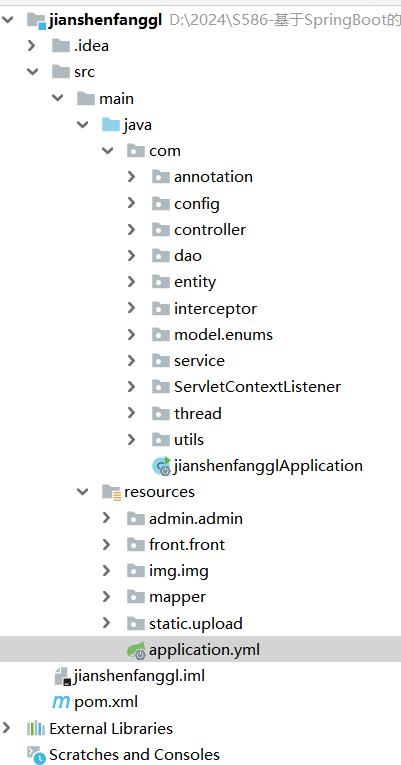Expand the mapper folder
401x765 pixels.
click(106, 596)
